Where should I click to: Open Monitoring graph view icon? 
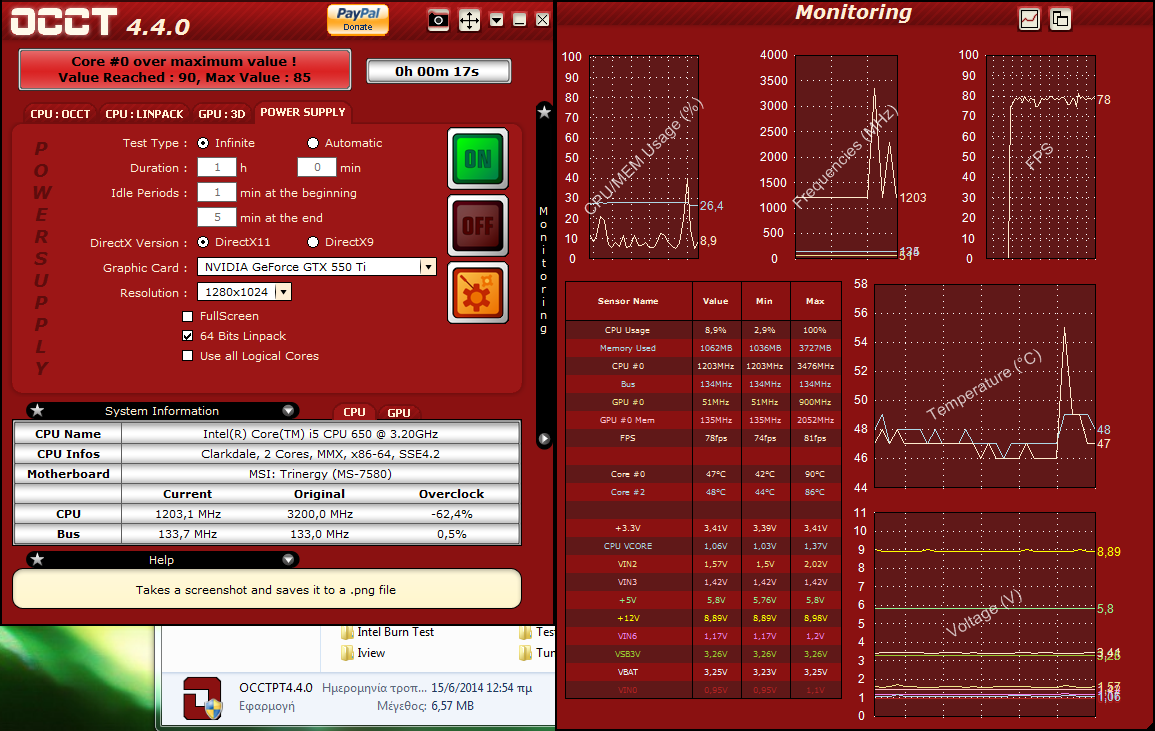[x=1029, y=19]
